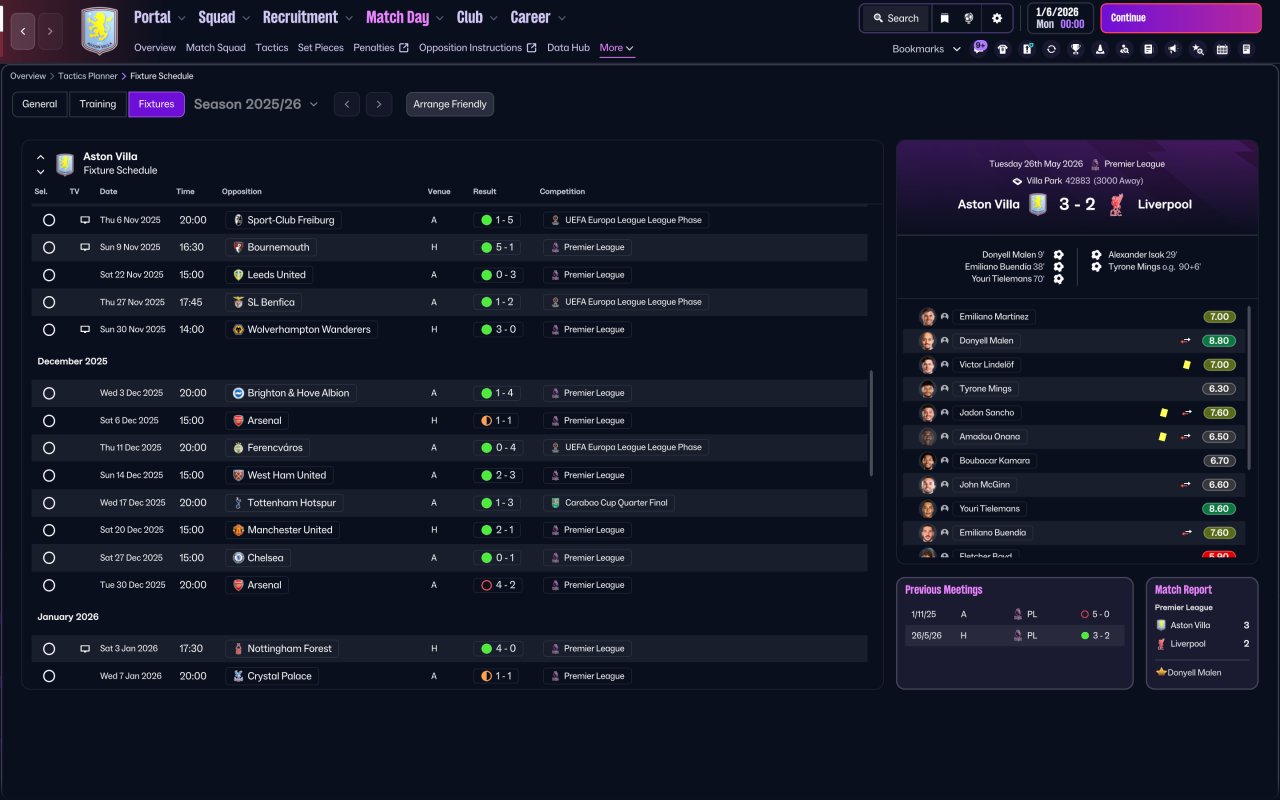Select the Bournemouth fixture radio button

coord(49,247)
